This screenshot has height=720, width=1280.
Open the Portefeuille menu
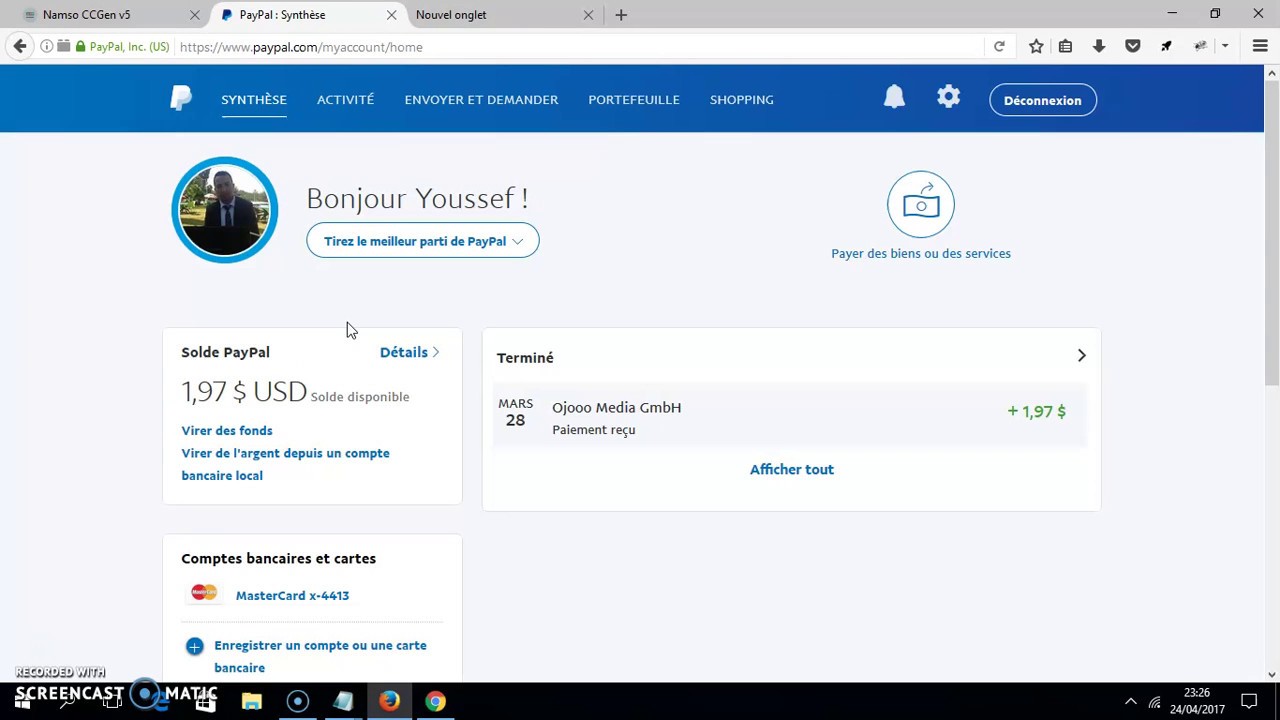coord(634,99)
